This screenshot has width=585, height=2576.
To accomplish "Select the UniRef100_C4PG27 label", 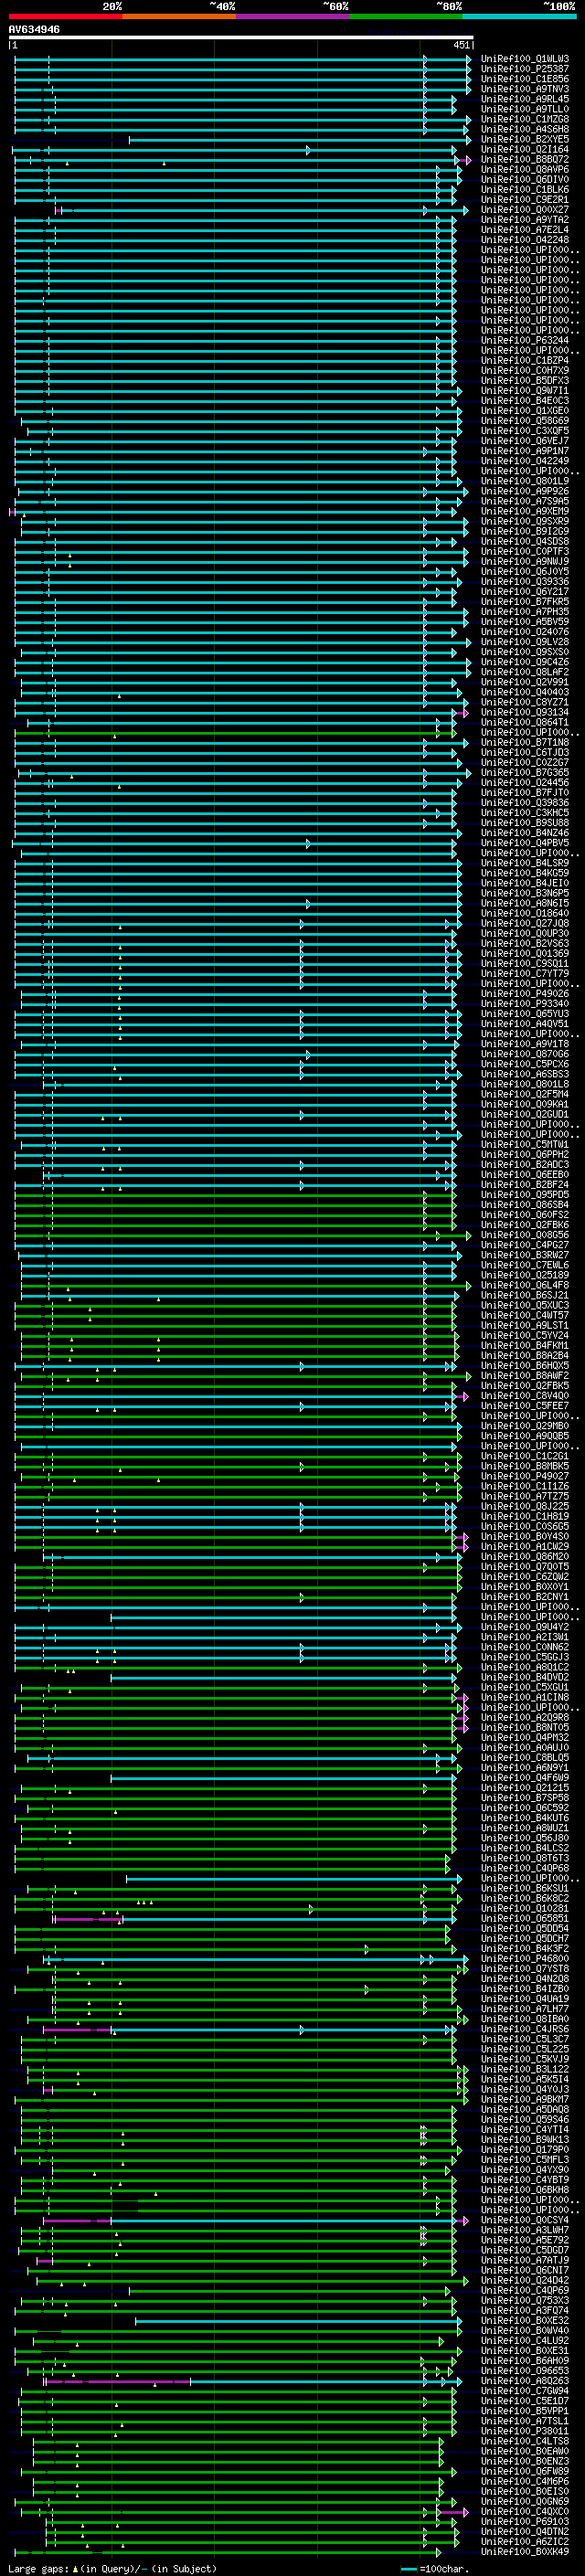I will [x=525, y=1245].
